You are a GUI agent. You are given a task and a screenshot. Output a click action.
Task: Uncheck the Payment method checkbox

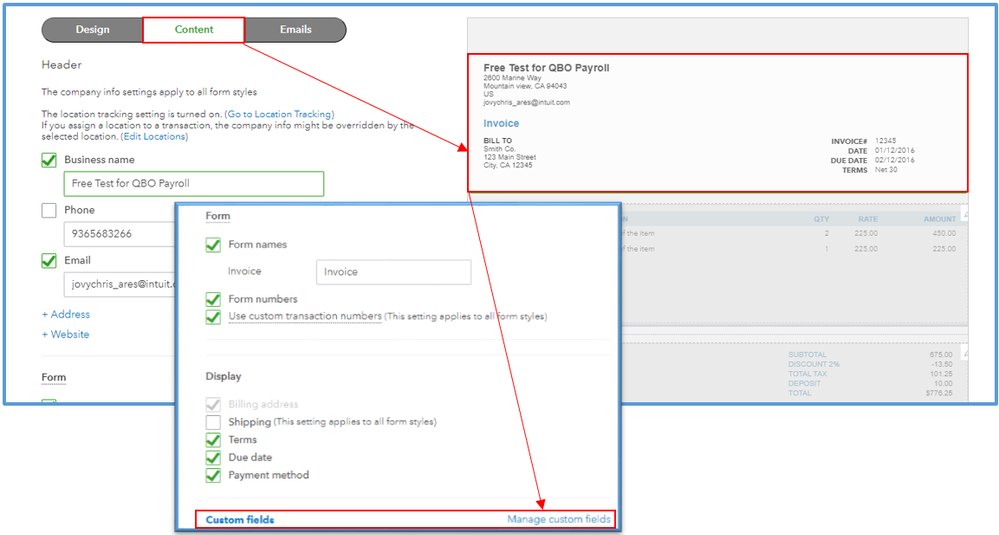[x=213, y=476]
